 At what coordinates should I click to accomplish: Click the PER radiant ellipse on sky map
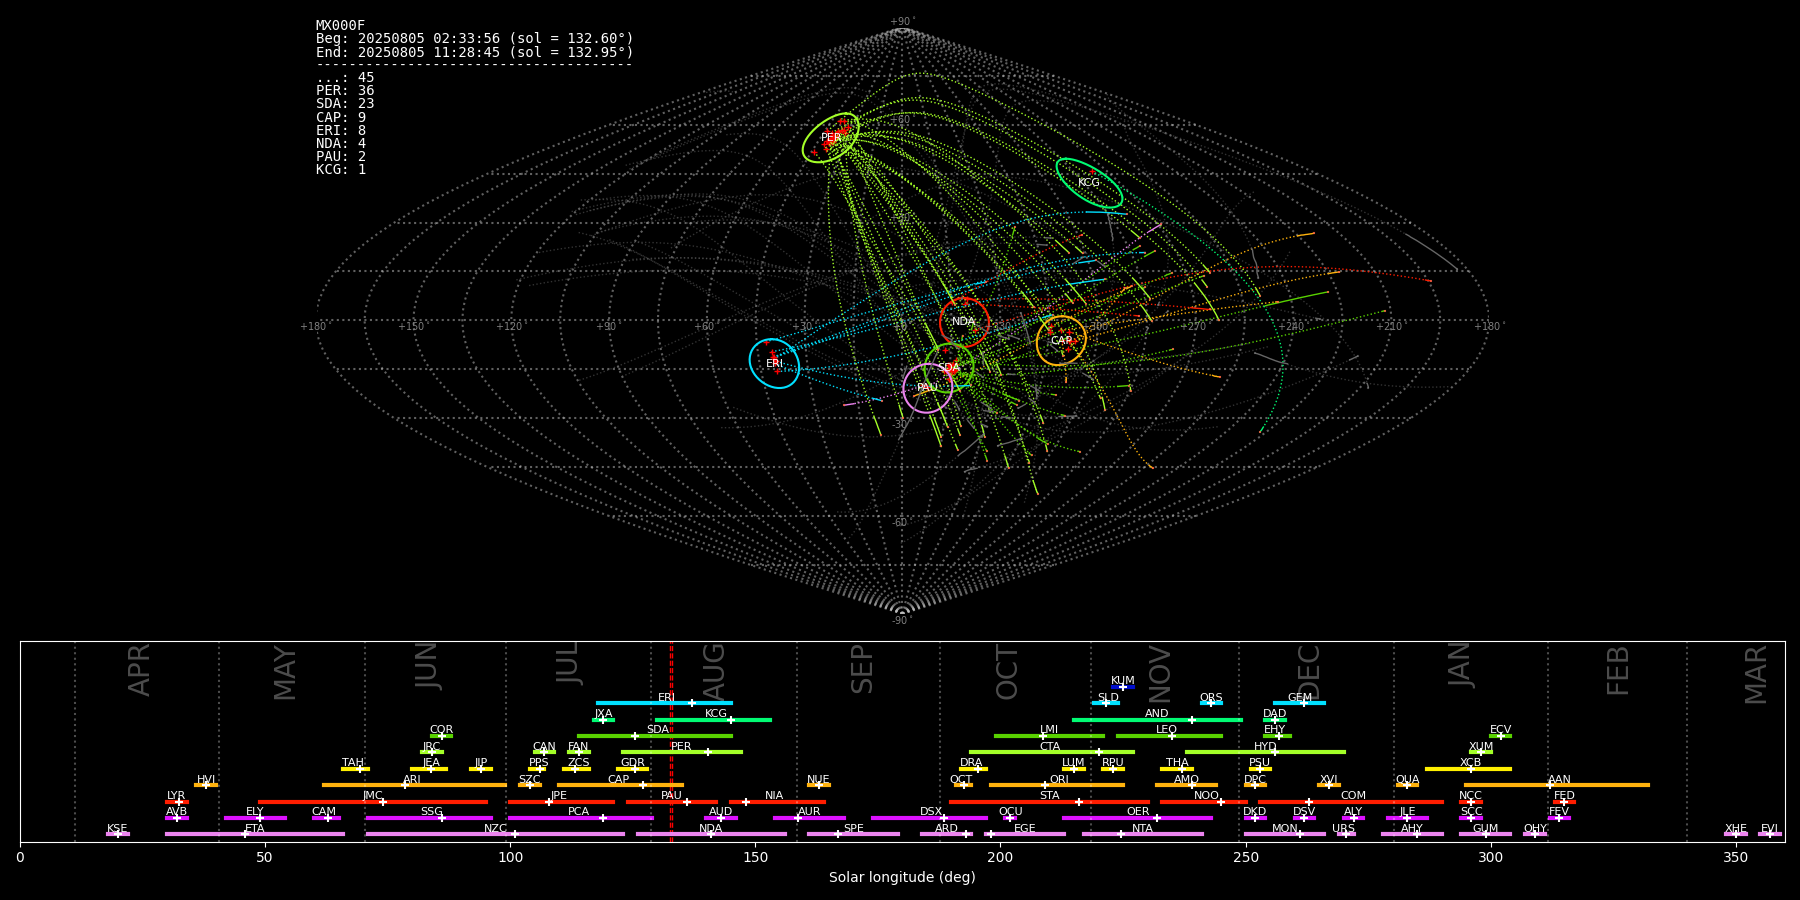point(830,137)
